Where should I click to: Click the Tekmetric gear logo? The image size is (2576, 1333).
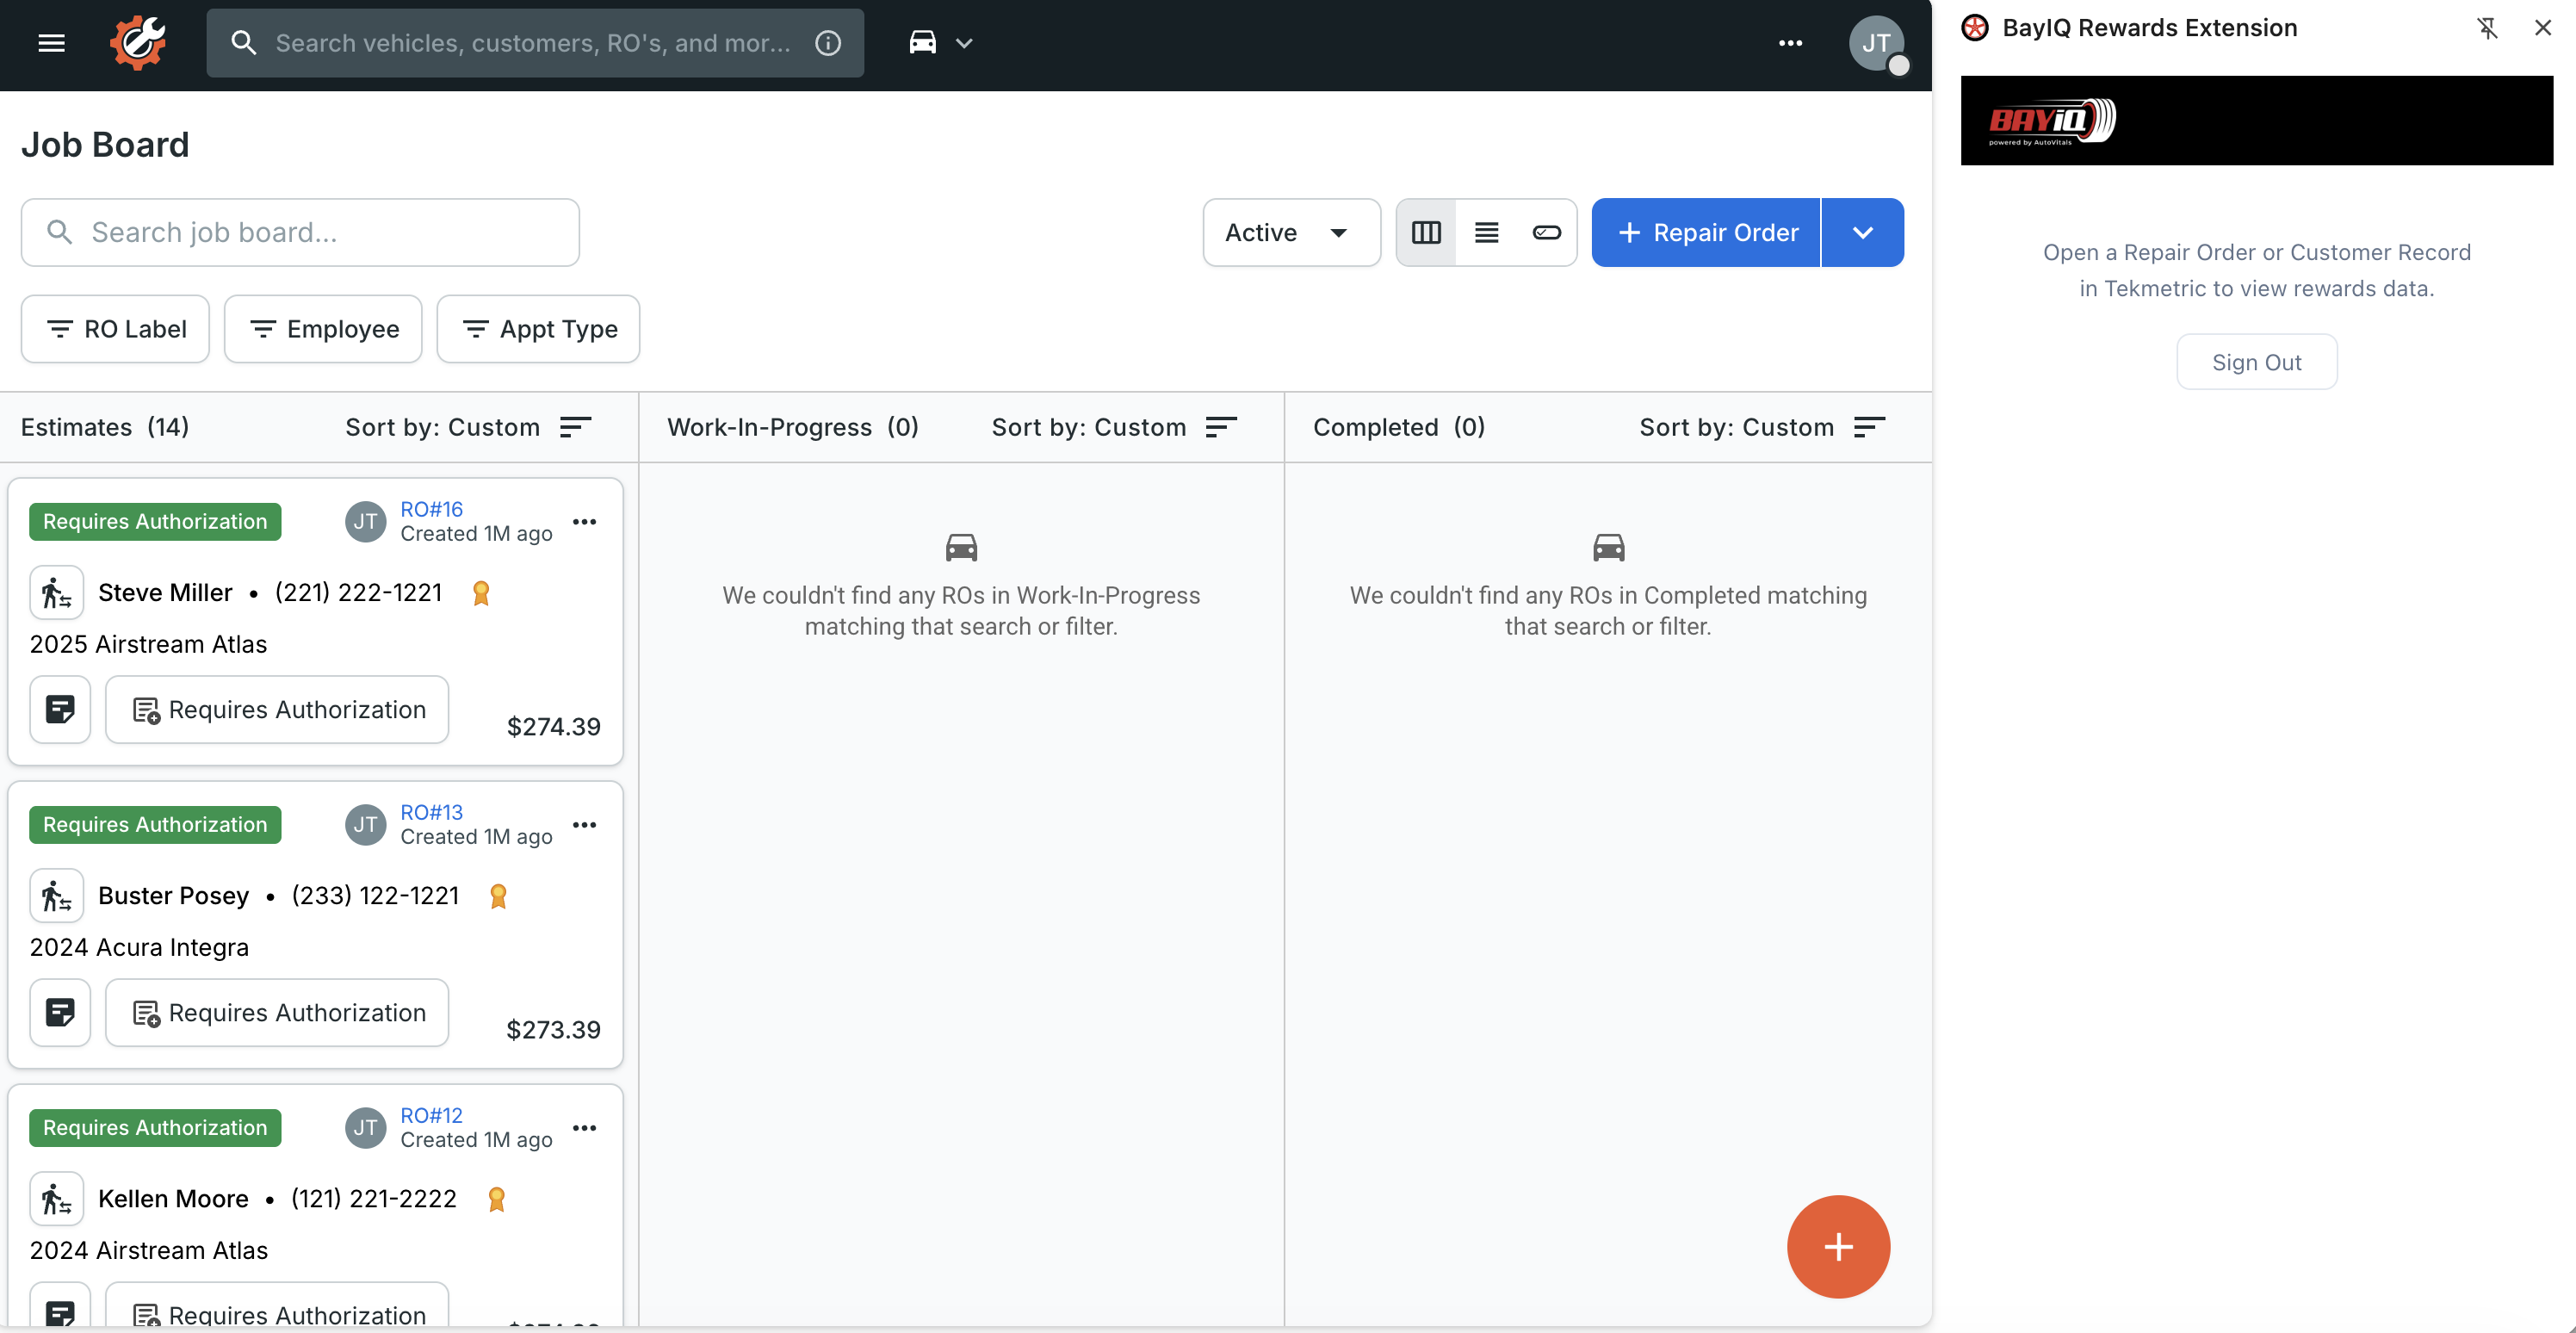[x=138, y=42]
